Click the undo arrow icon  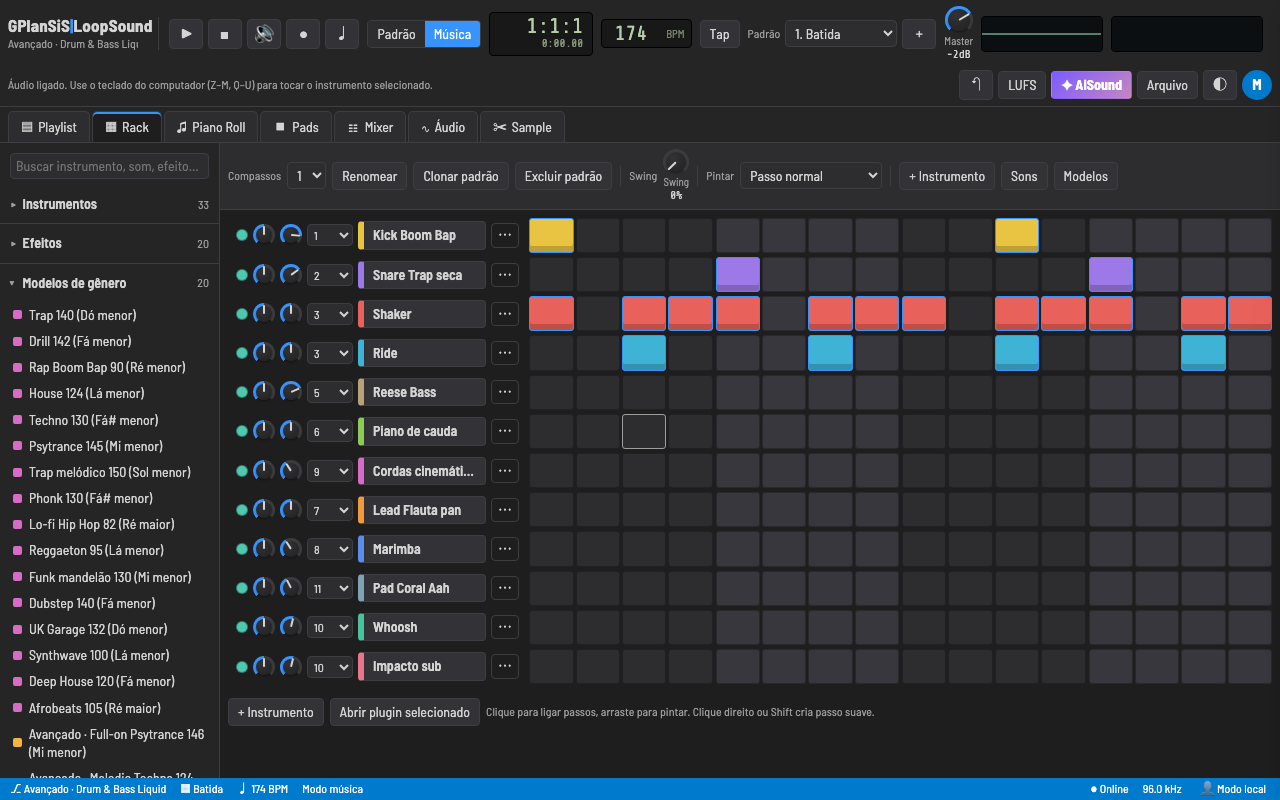pyautogui.click(x=976, y=85)
